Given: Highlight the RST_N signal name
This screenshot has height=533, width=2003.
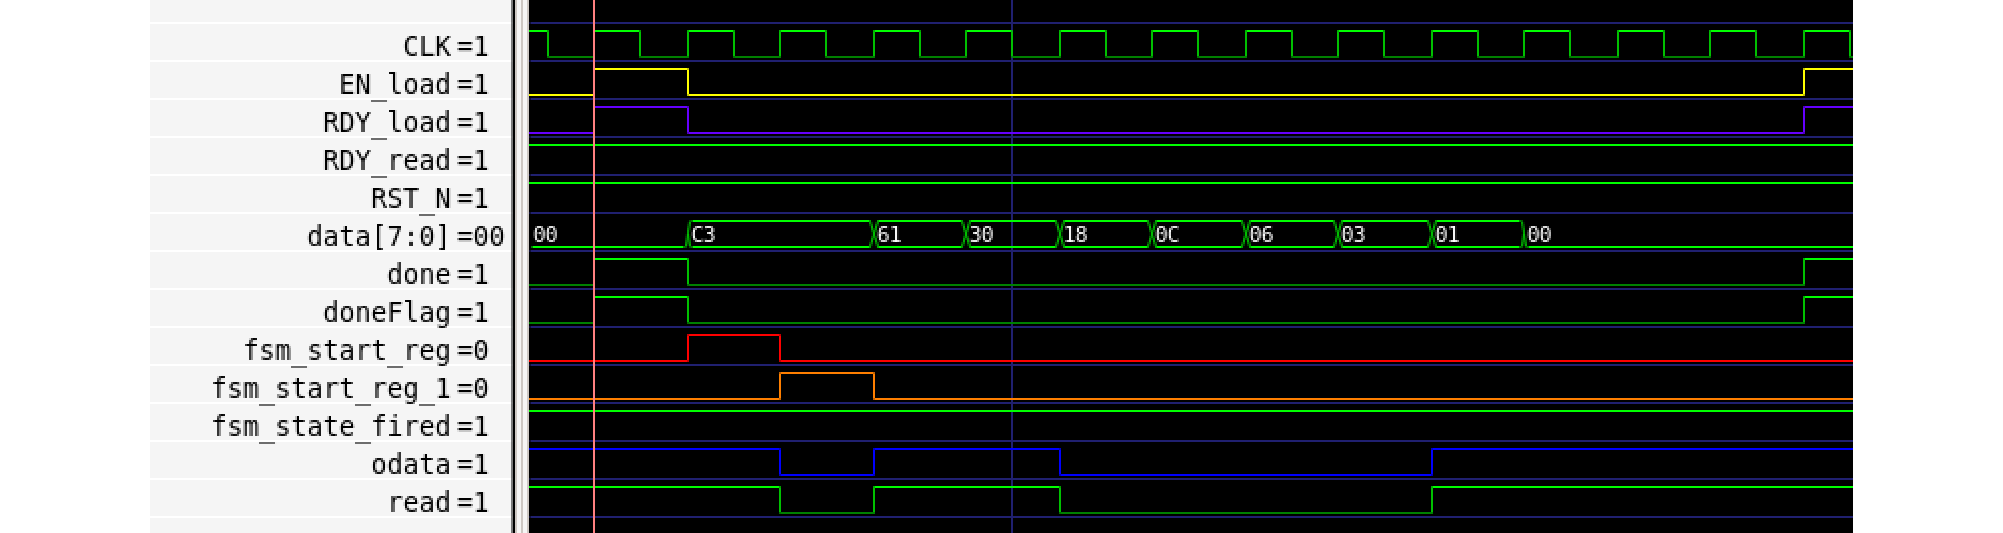Looking at the screenshot, I should click(410, 198).
